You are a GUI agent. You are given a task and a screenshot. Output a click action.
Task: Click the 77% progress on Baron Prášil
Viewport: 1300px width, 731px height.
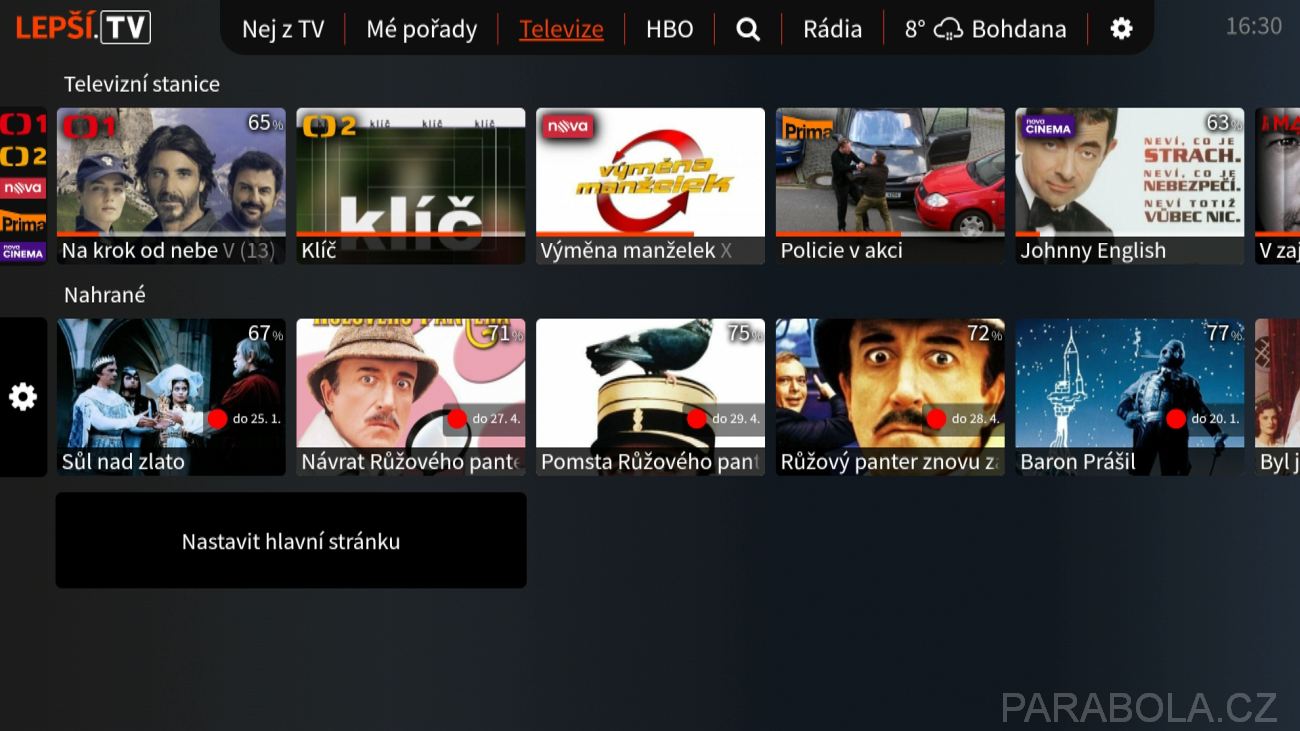1224,334
